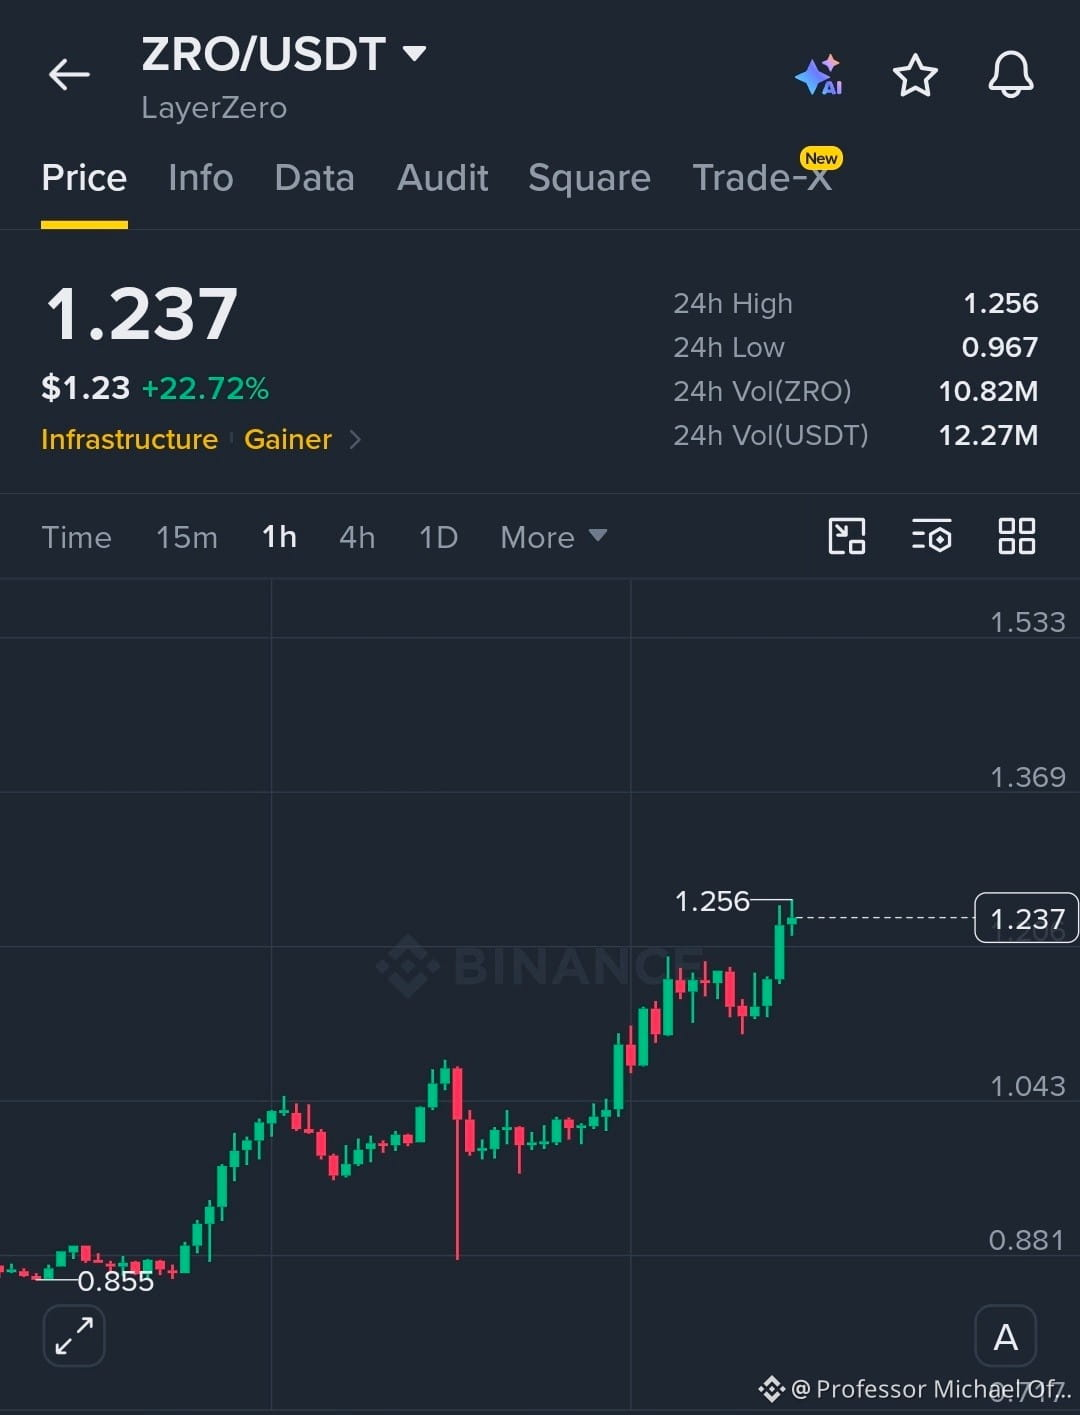The width and height of the screenshot is (1080, 1415).
Task: Toggle auto scale A button
Action: pyautogui.click(x=1005, y=1336)
